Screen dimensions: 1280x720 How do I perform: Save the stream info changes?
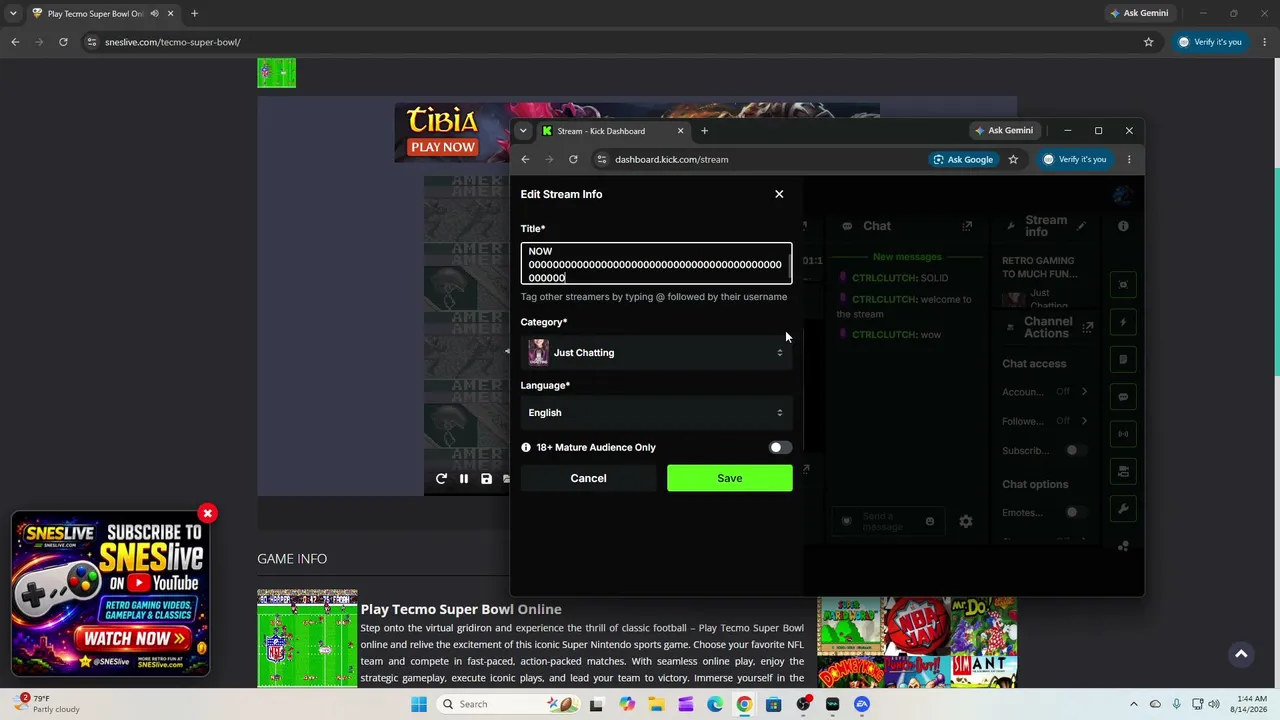[x=730, y=478]
